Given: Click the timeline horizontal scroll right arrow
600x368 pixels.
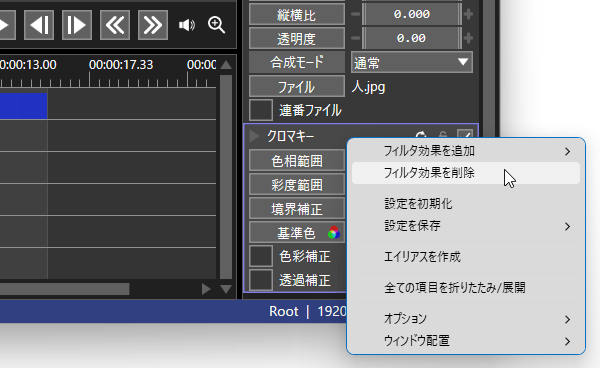Looking at the screenshot, I should click(x=206, y=289).
